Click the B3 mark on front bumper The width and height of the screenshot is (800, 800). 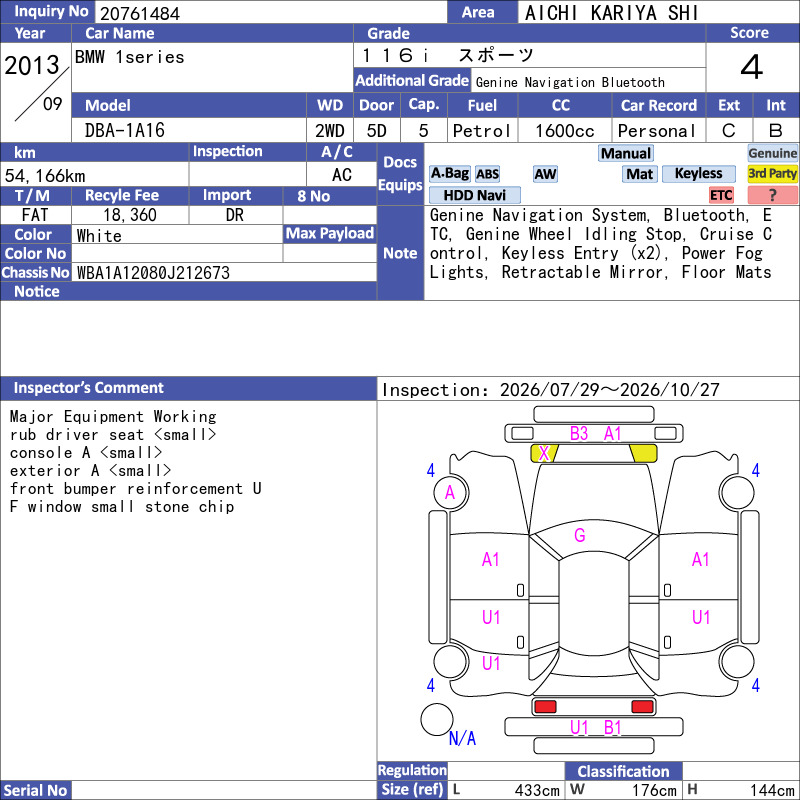pos(579,434)
